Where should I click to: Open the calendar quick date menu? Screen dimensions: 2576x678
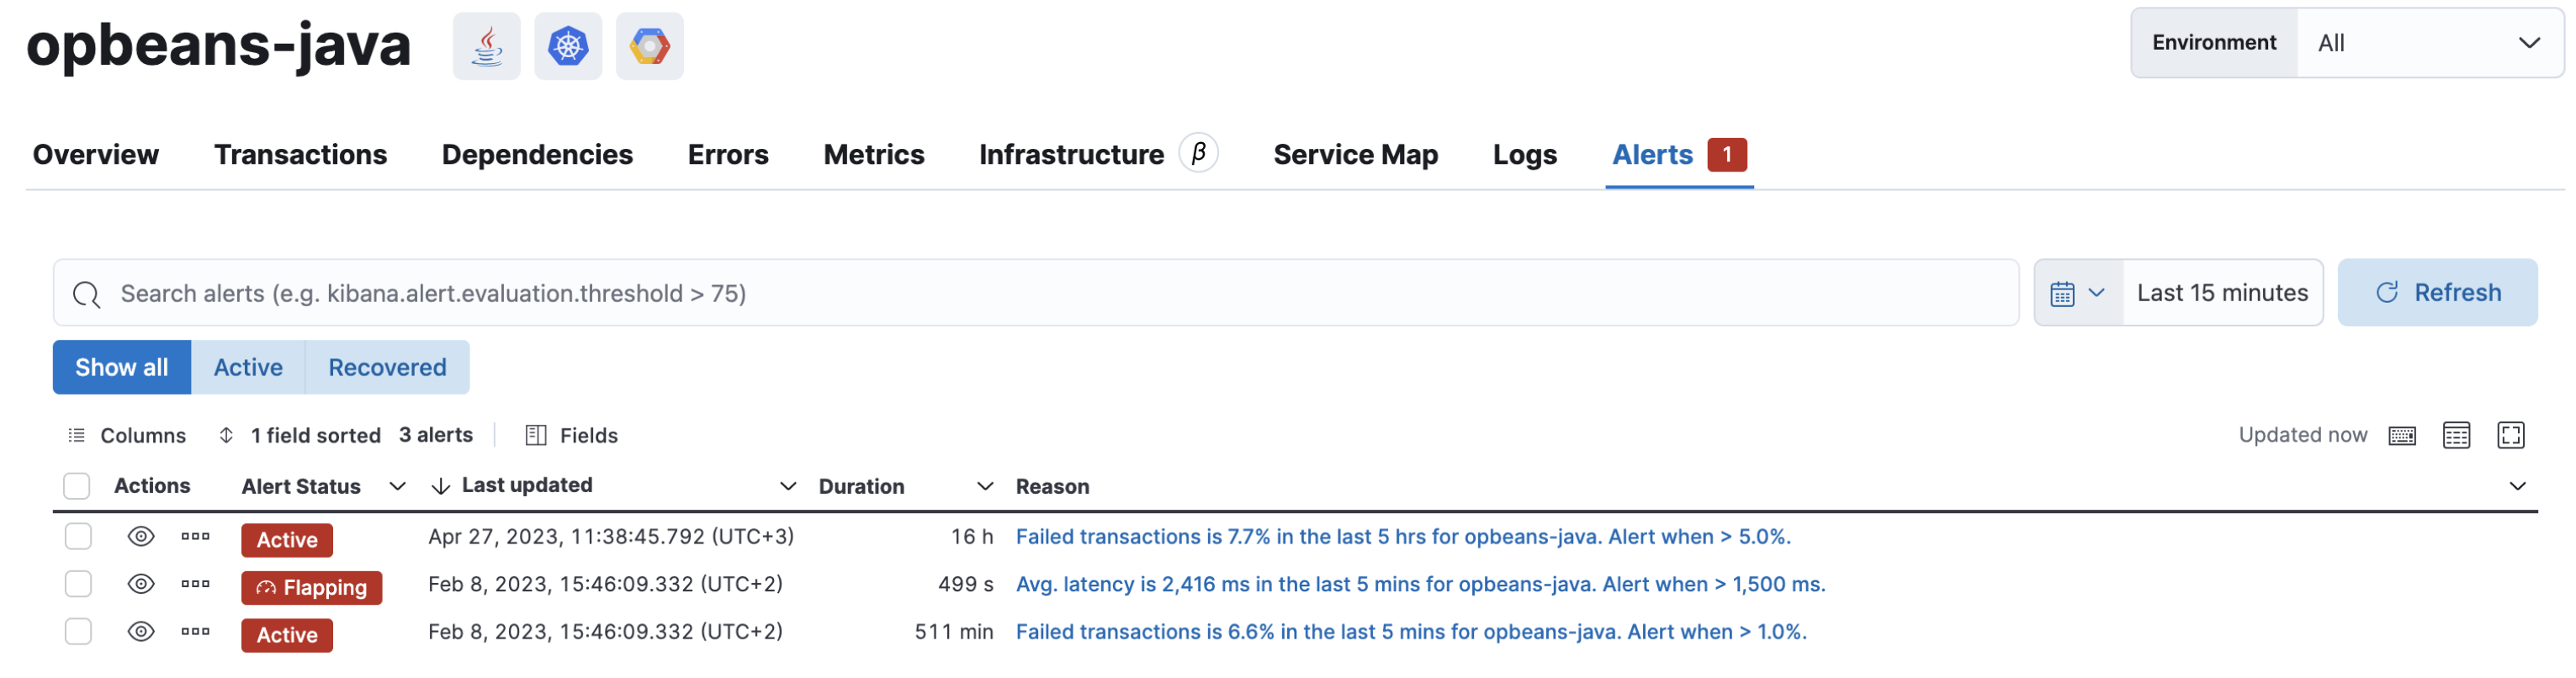click(2077, 293)
